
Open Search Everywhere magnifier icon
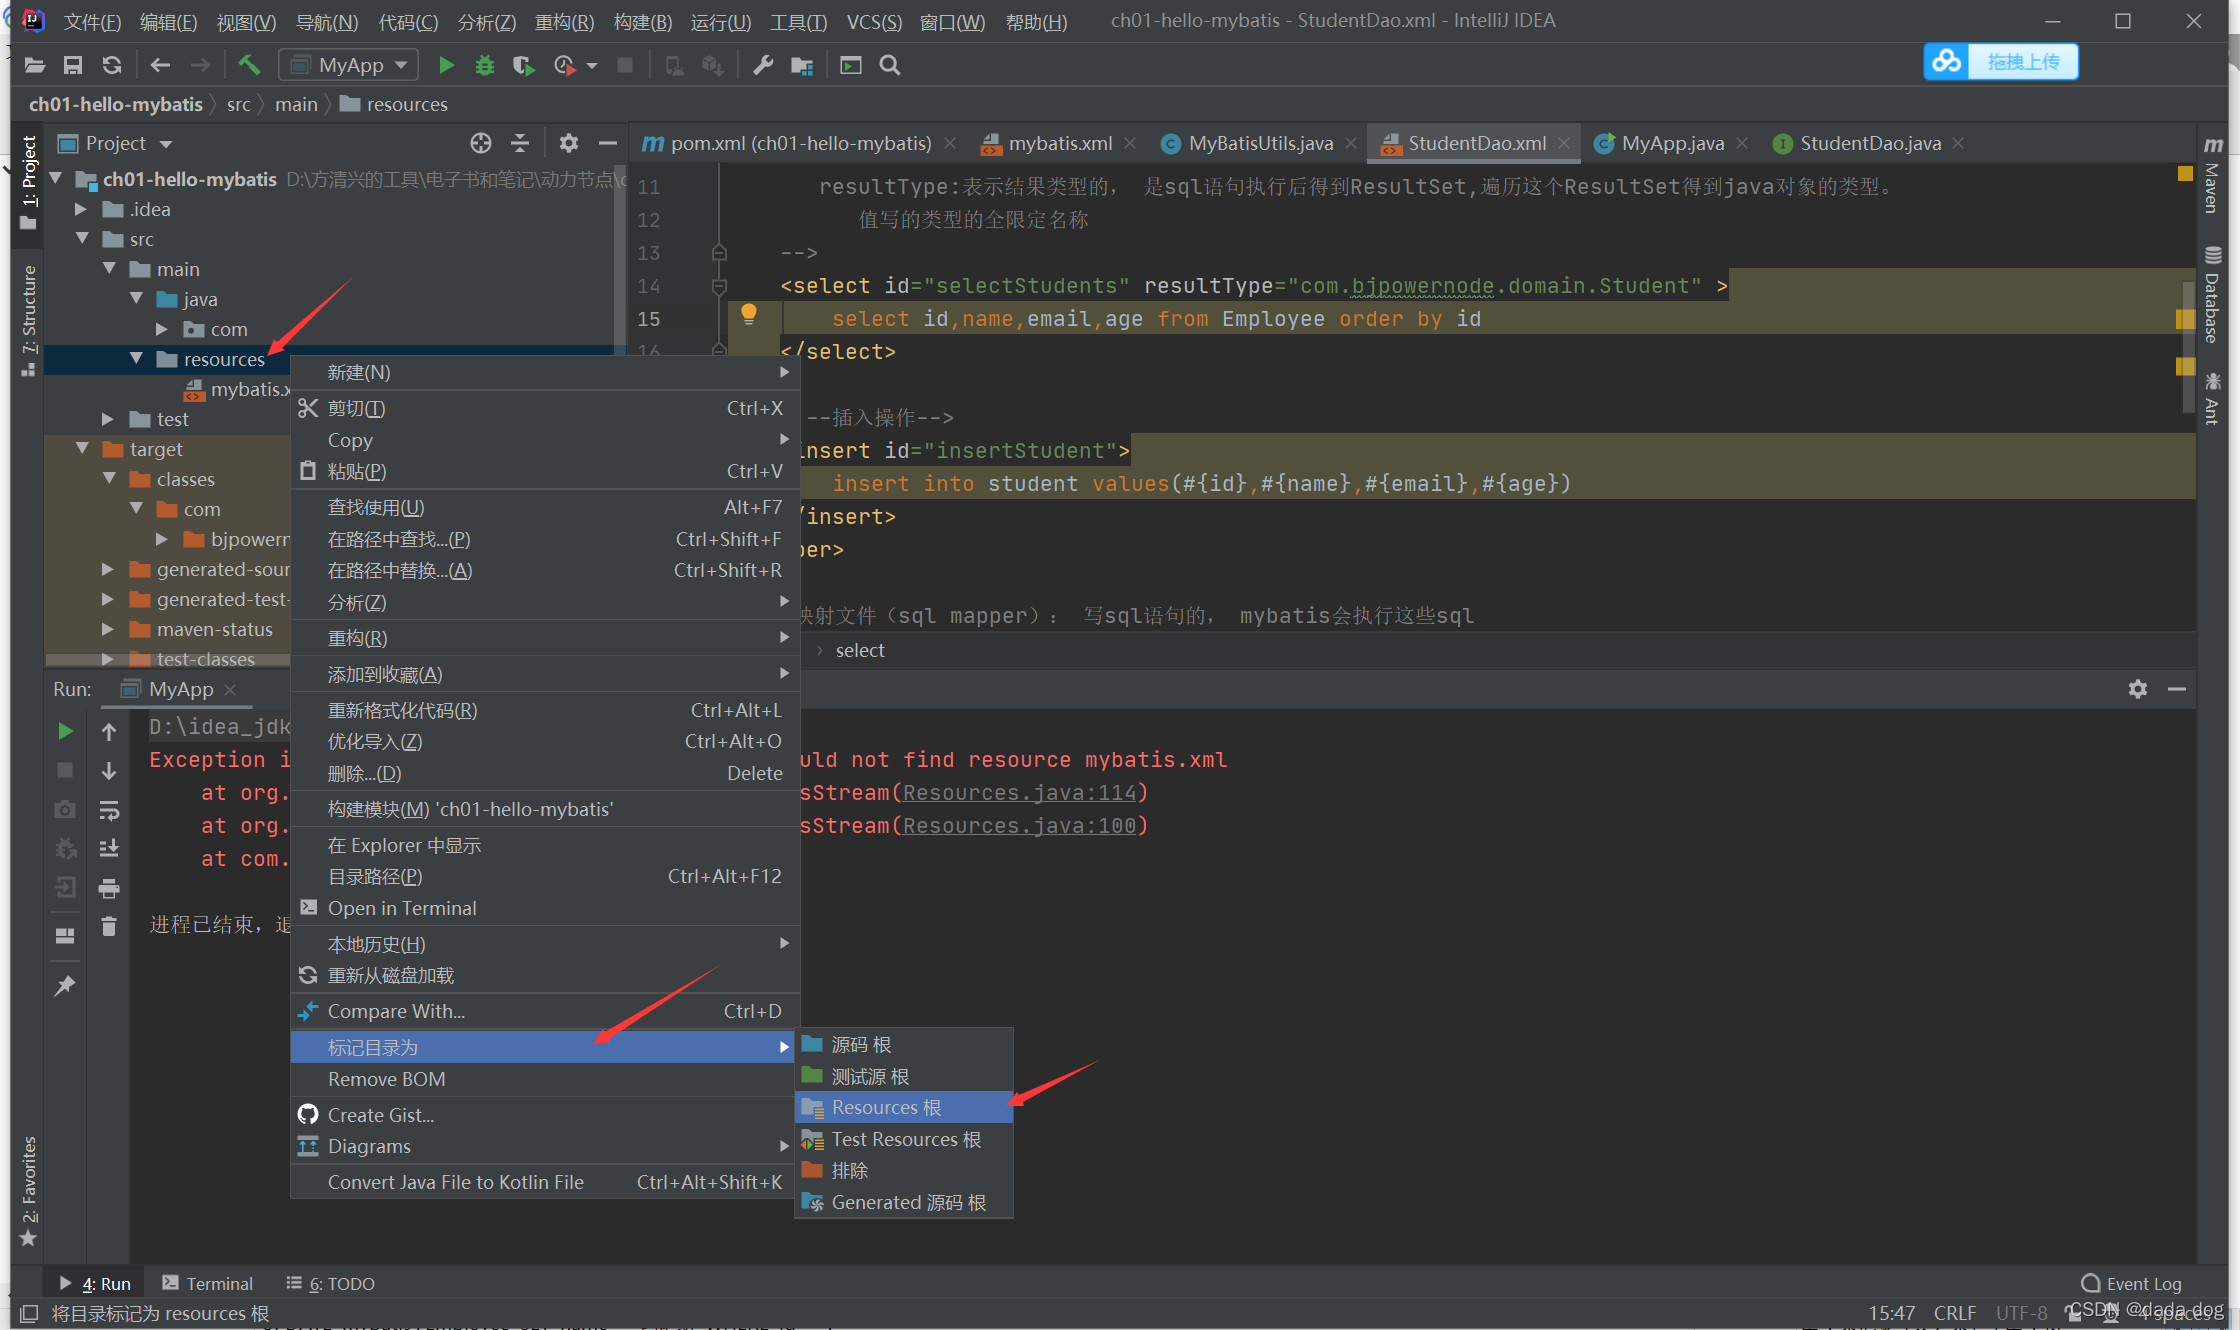click(x=889, y=65)
